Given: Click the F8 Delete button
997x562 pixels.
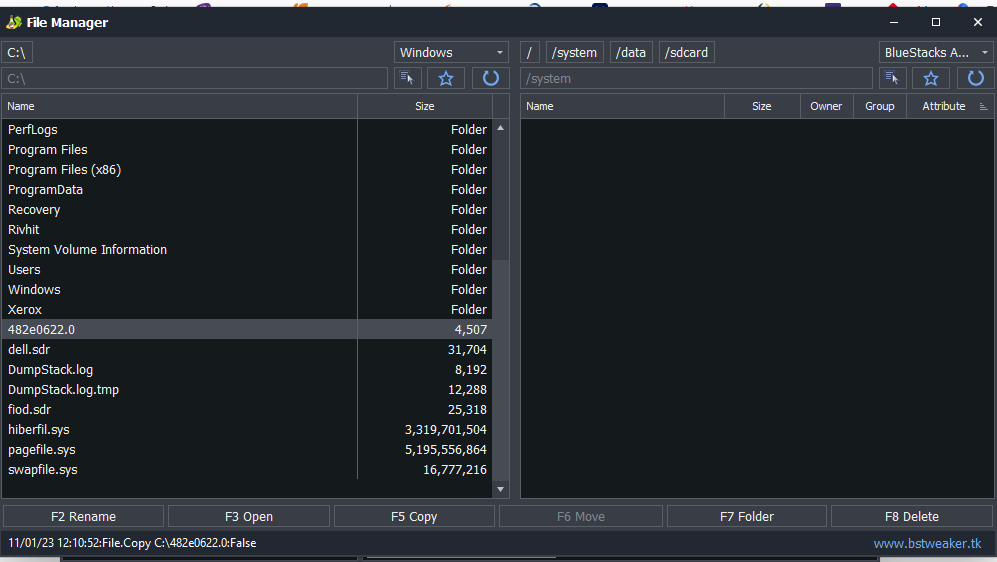Looking at the screenshot, I should 912,516.
